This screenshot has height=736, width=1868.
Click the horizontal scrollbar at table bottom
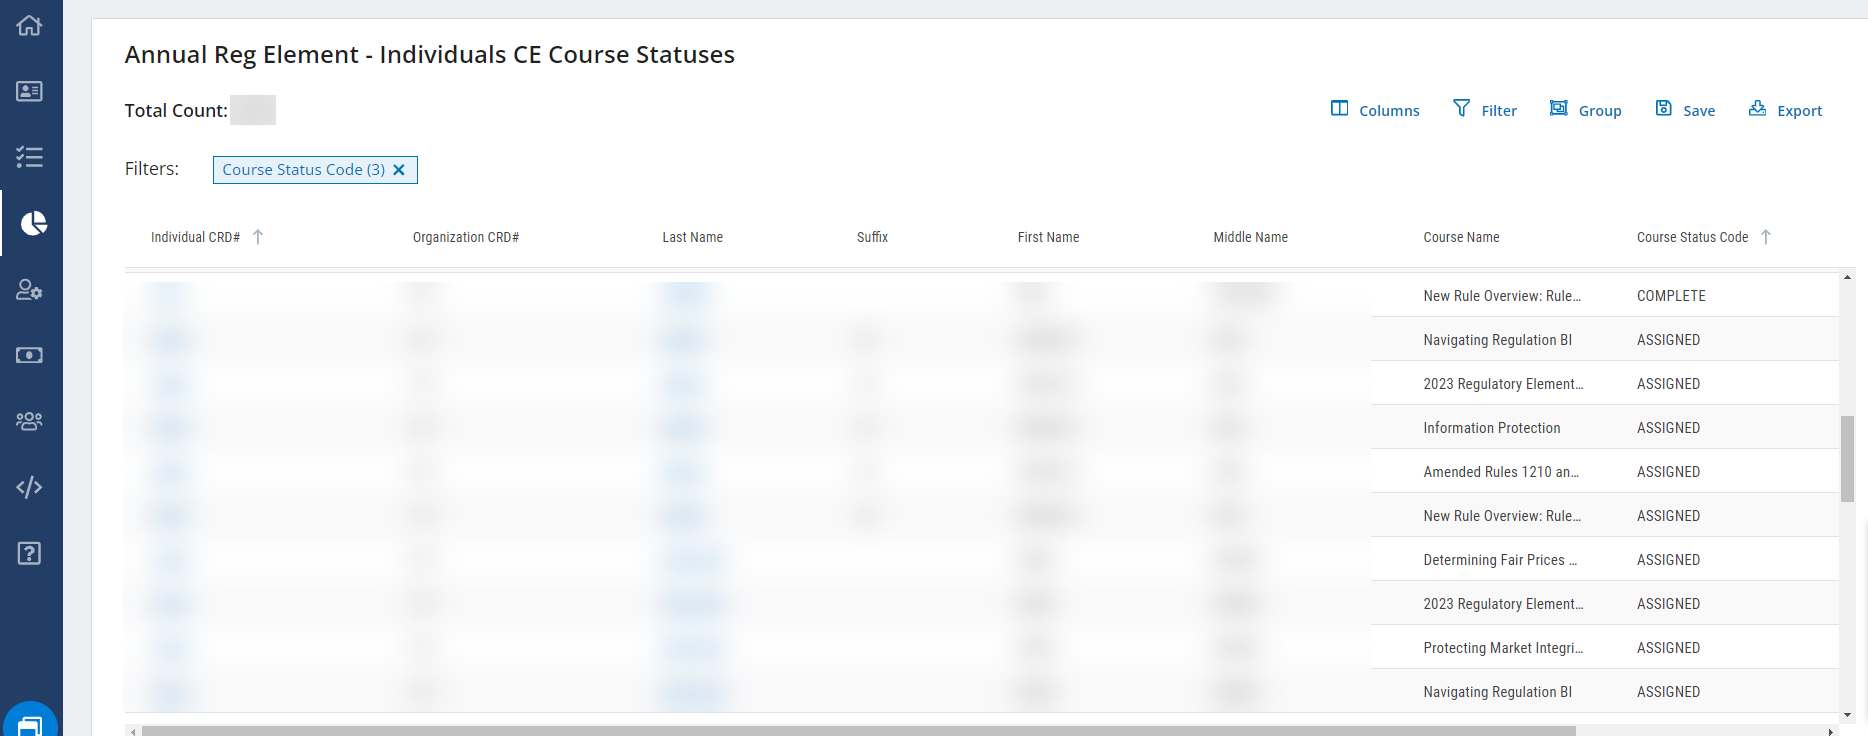point(858,731)
